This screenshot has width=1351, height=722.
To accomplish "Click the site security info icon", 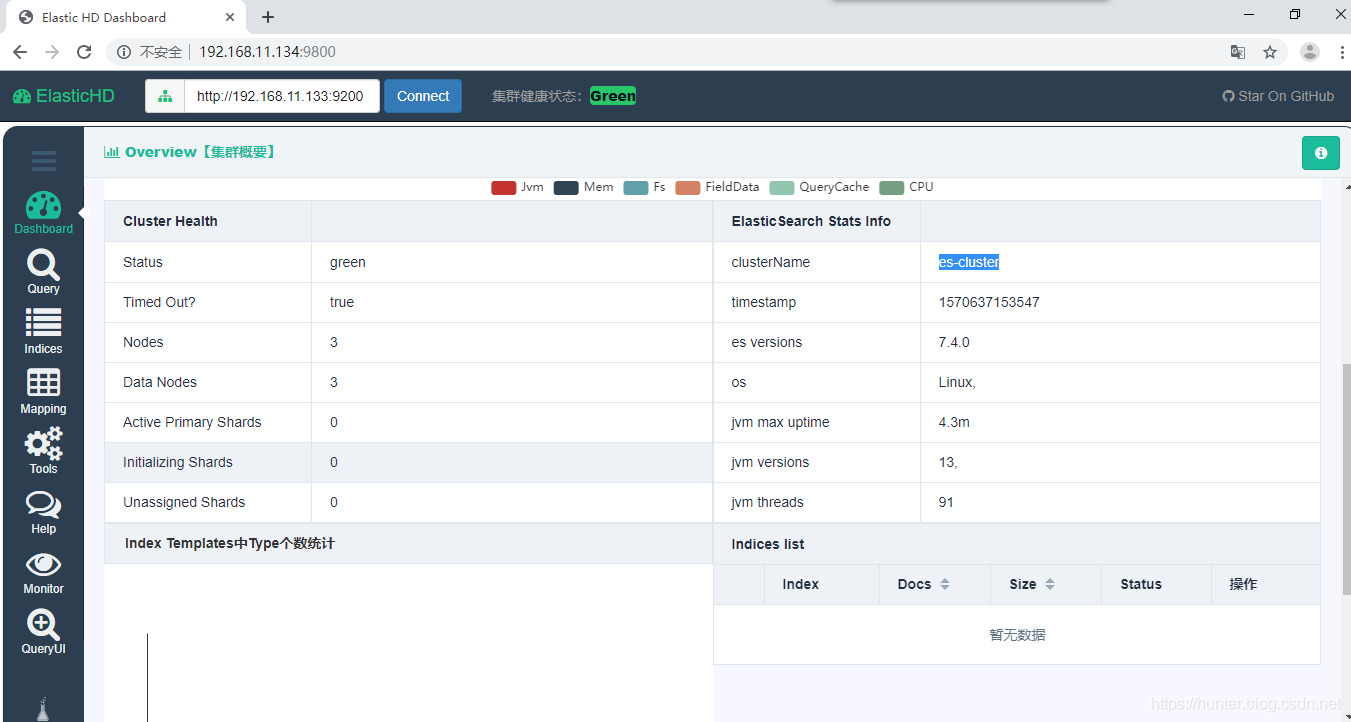I will pos(124,52).
